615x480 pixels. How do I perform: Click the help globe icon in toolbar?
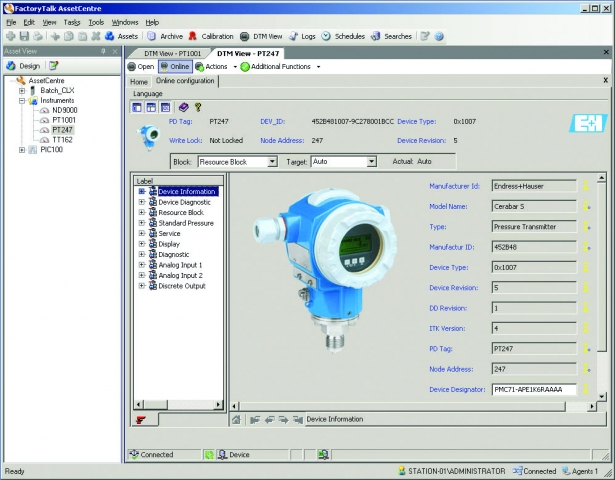(439, 36)
